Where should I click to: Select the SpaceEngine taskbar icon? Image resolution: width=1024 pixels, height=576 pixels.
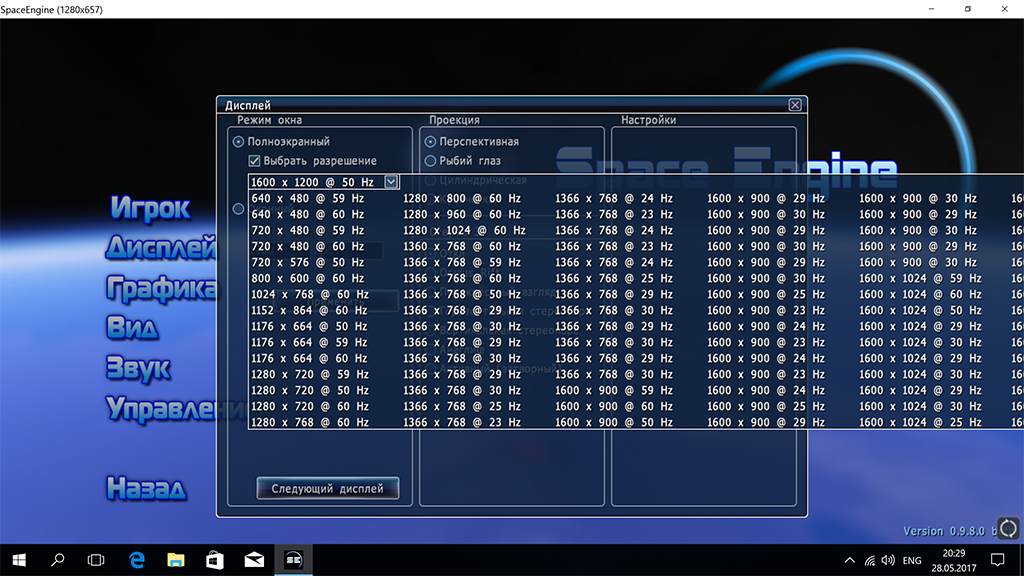(x=293, y=560)
